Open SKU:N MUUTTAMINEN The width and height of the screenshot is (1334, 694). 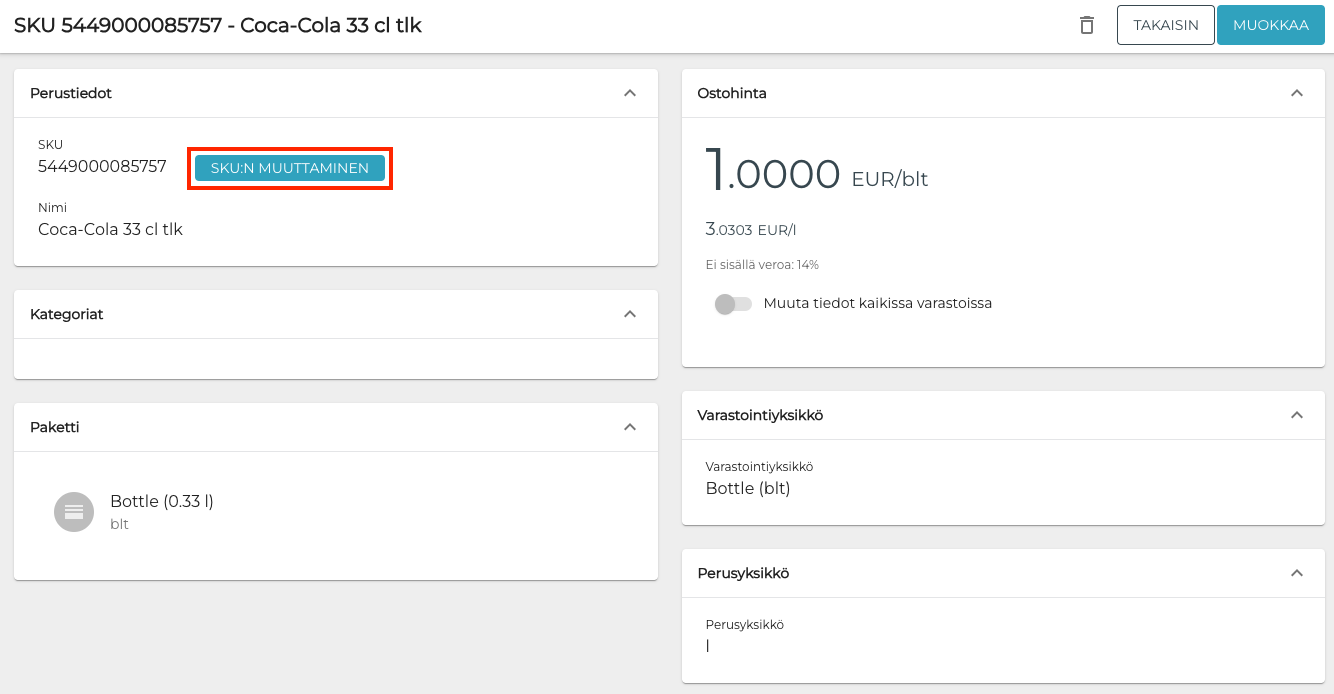click(289, 168)
